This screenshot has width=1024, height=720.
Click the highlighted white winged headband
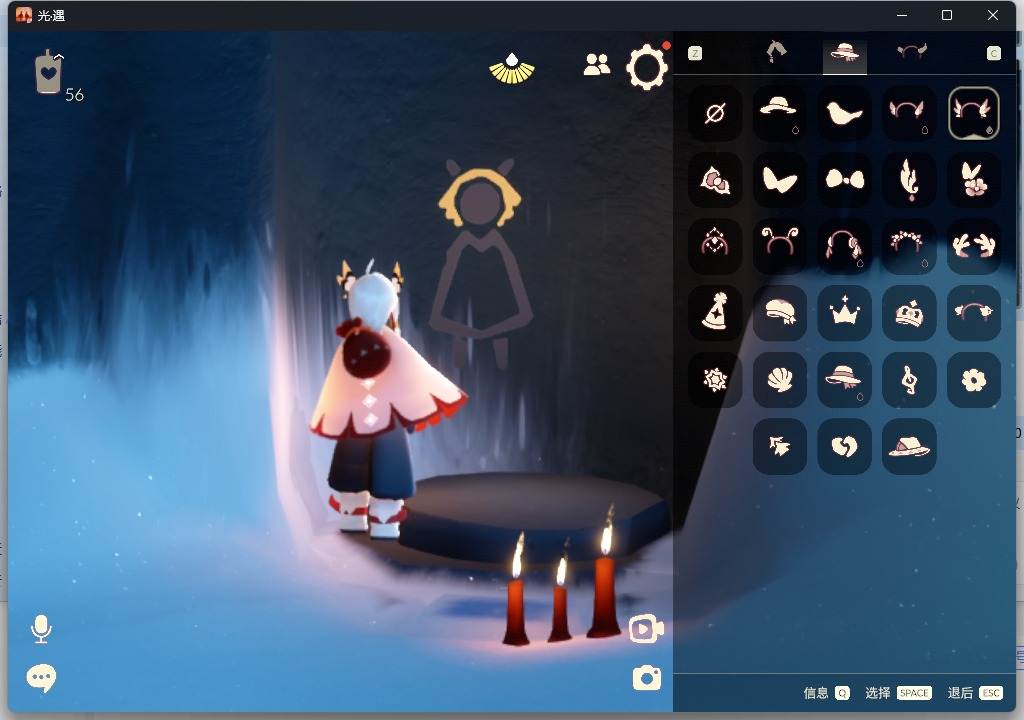(x=973, y=113)
